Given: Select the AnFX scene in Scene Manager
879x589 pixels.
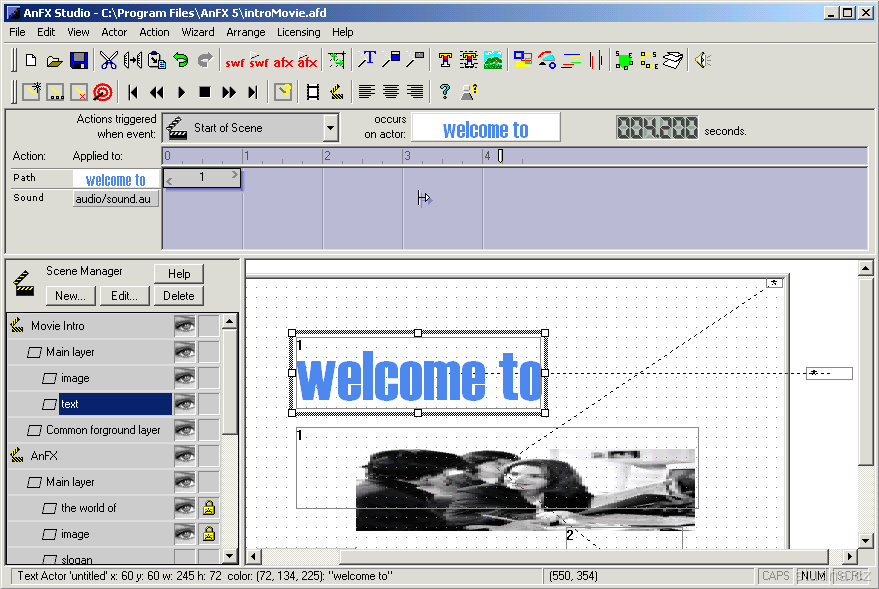Looking at the screenshot, I should [44, 455].
